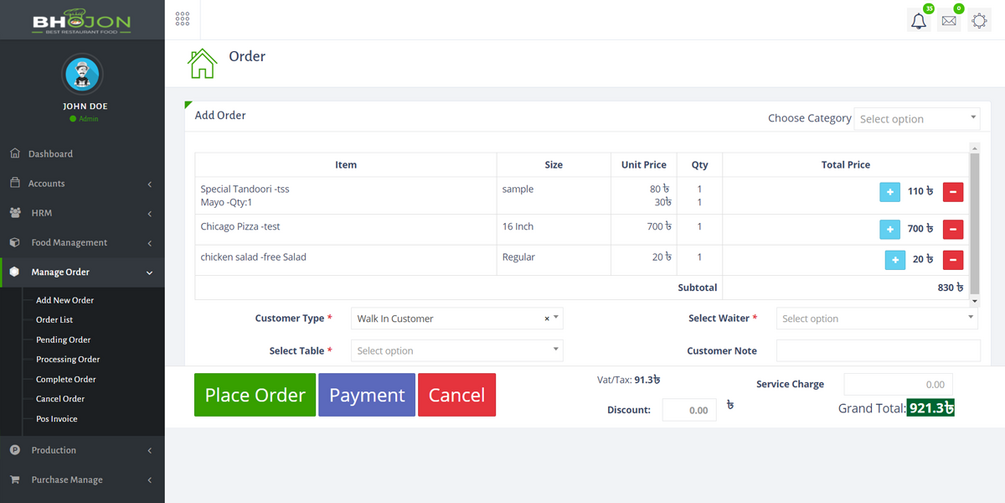Toggle the sidebar grid menu icon

click(x=182, y=19)
